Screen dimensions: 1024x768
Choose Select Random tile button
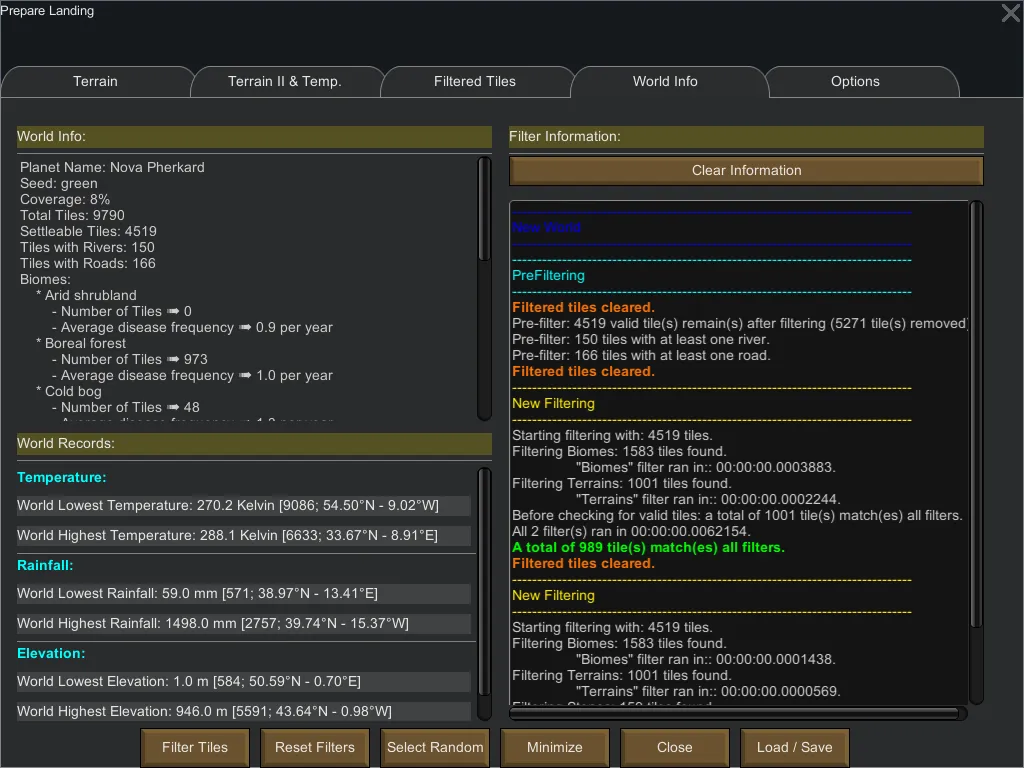point(435,747)
